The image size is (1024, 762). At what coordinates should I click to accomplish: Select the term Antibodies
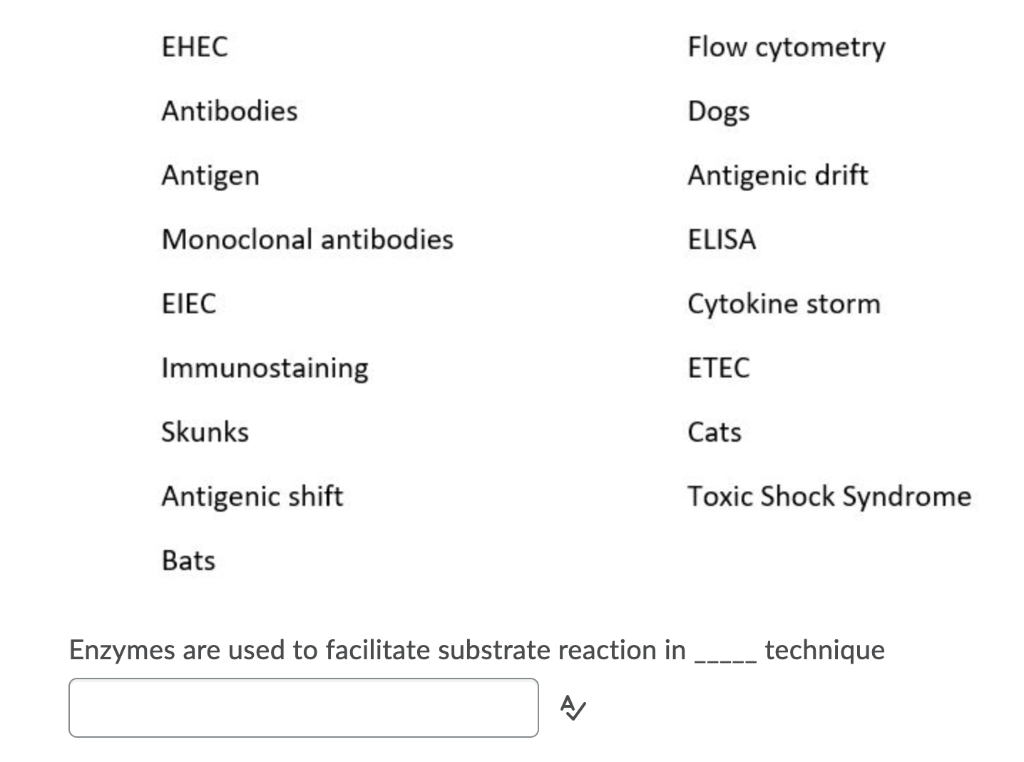(229, 111)
